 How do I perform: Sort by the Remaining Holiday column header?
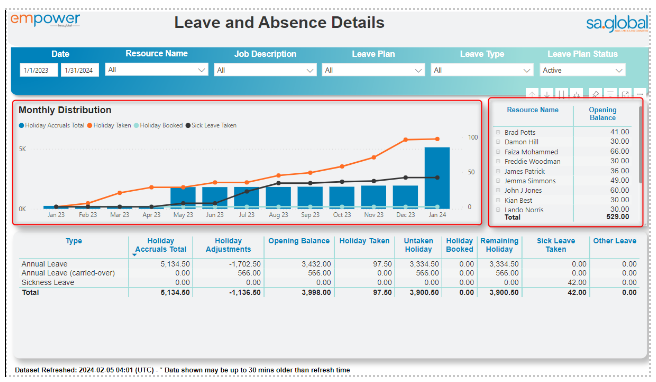coord(499,245)
